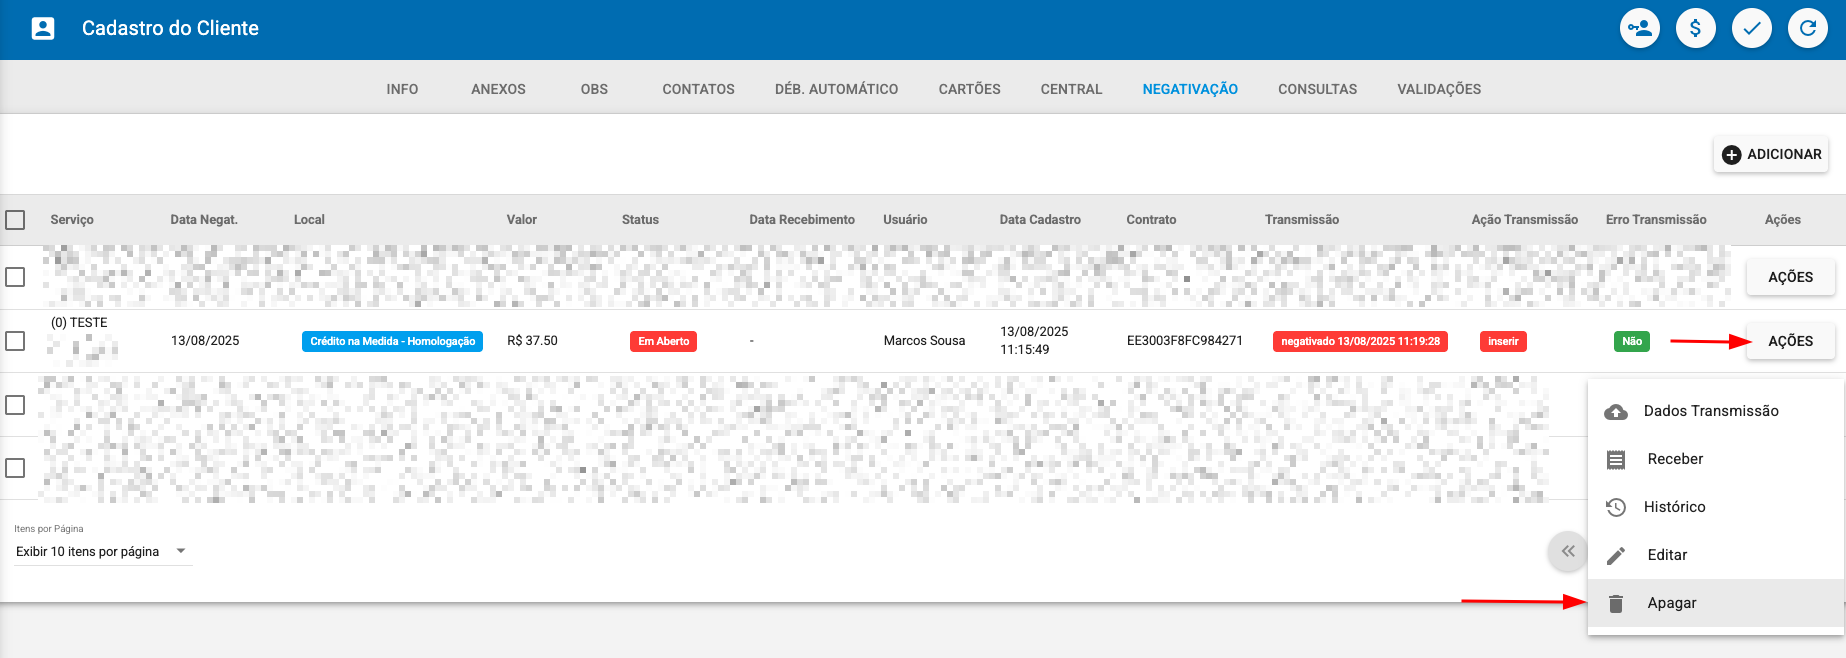Check the last row's checkbox
This screenshot has width=1846, height=658.
point(15,468)
